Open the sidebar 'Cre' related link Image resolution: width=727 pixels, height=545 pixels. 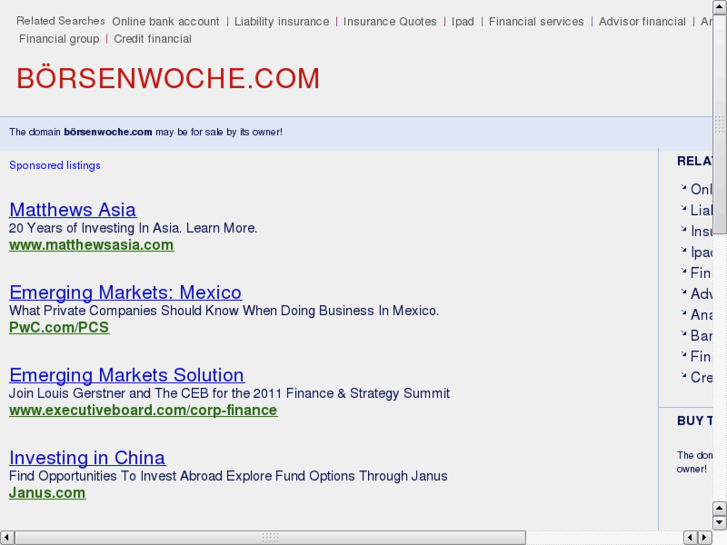tap(701, 378)
